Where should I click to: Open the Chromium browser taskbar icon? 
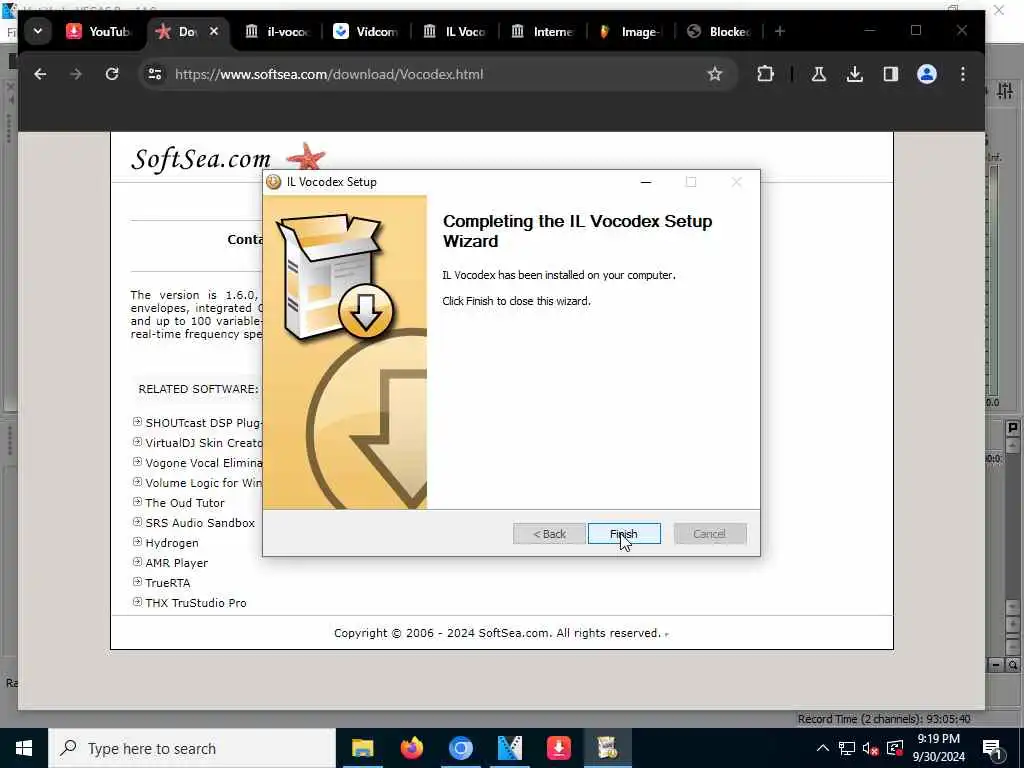[460, 748]
